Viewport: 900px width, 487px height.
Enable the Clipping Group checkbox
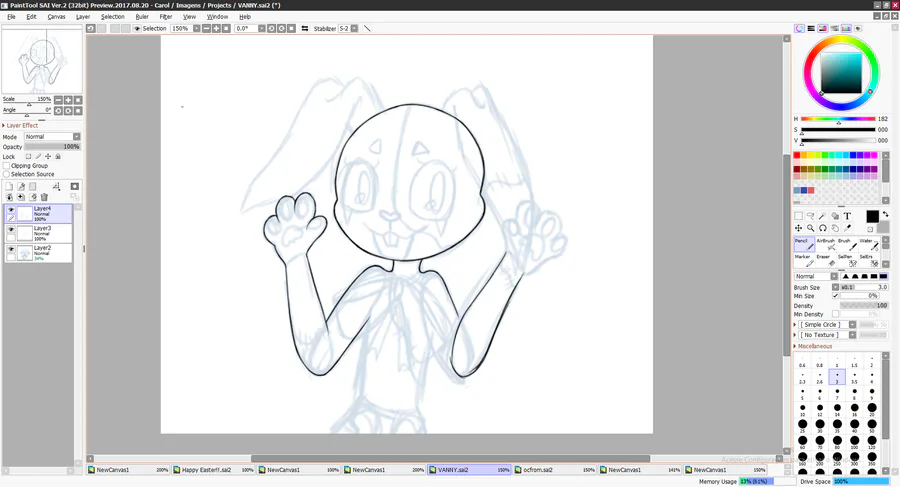click(6, 165)
